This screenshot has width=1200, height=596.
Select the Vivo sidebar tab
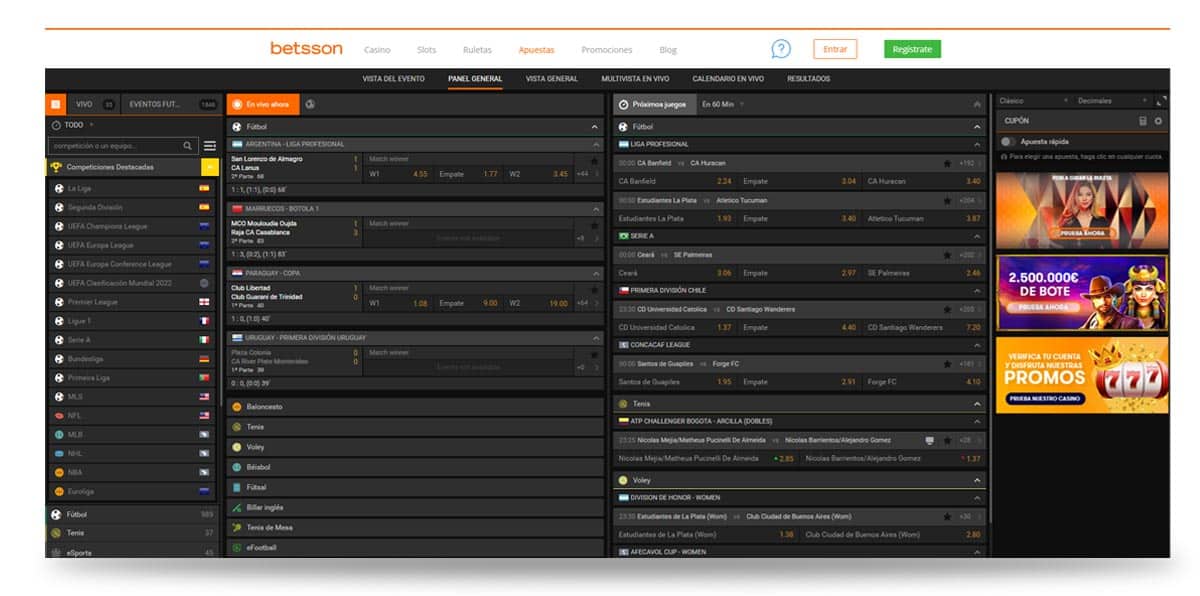(x=94, y=104)
